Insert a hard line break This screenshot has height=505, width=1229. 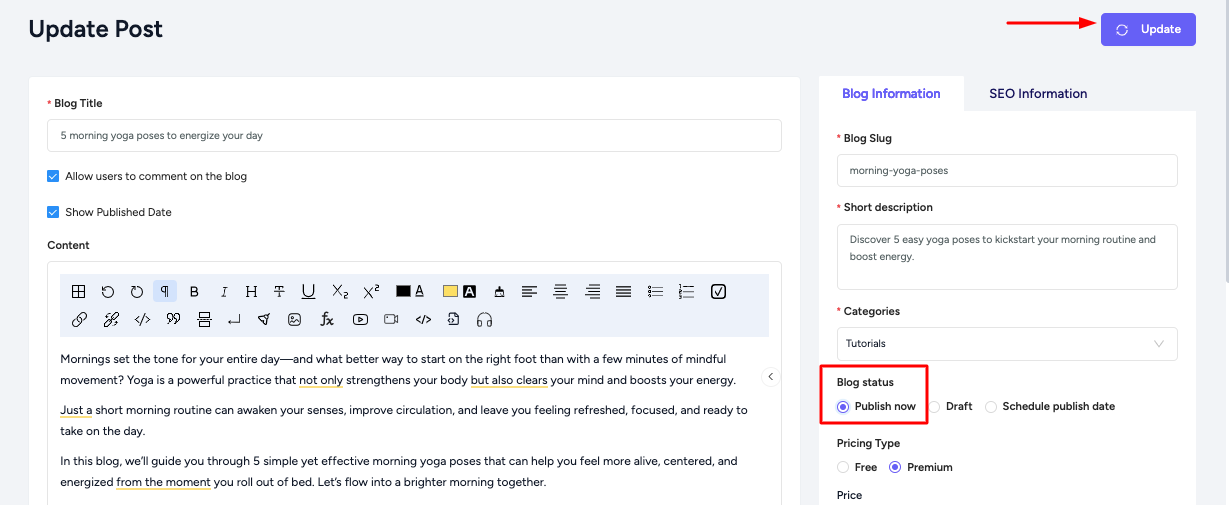tap(234, 320)
